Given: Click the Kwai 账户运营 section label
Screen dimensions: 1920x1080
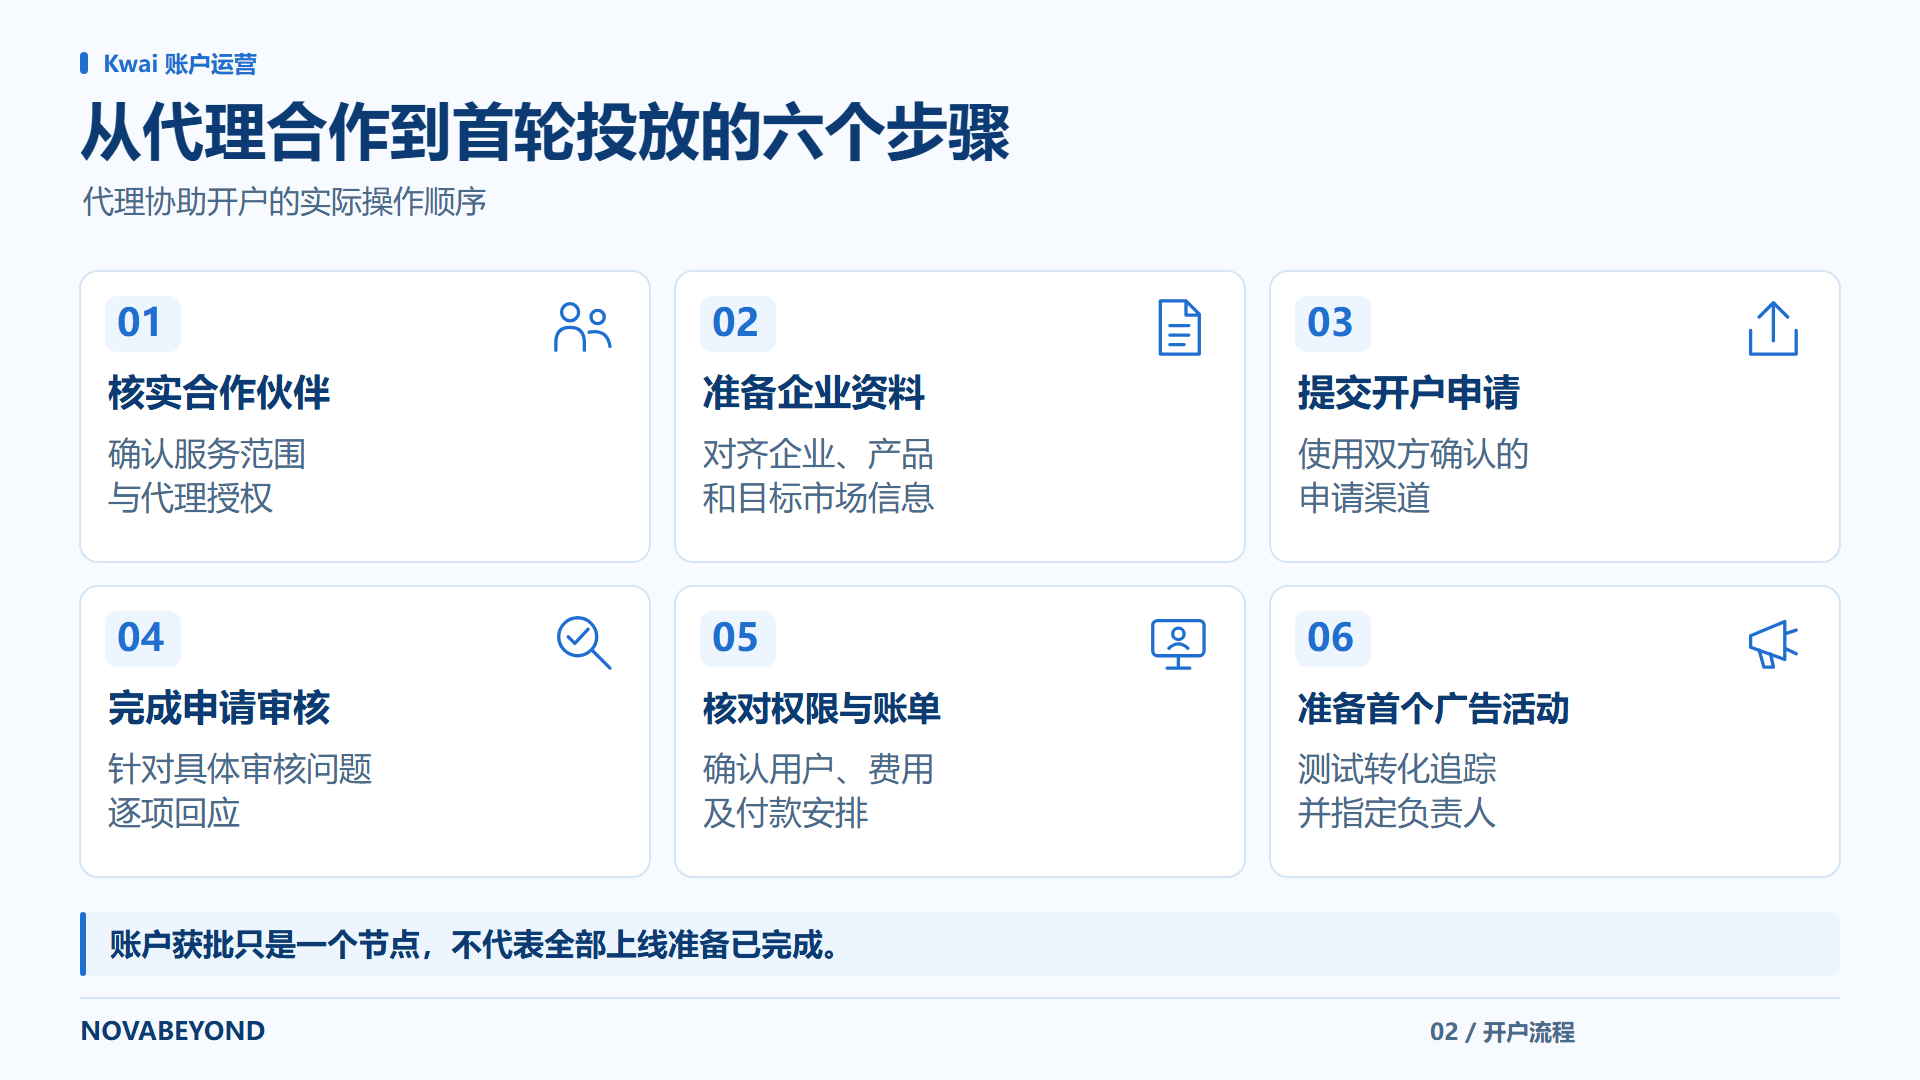Looking at the screenshot, I should [180, 64].
